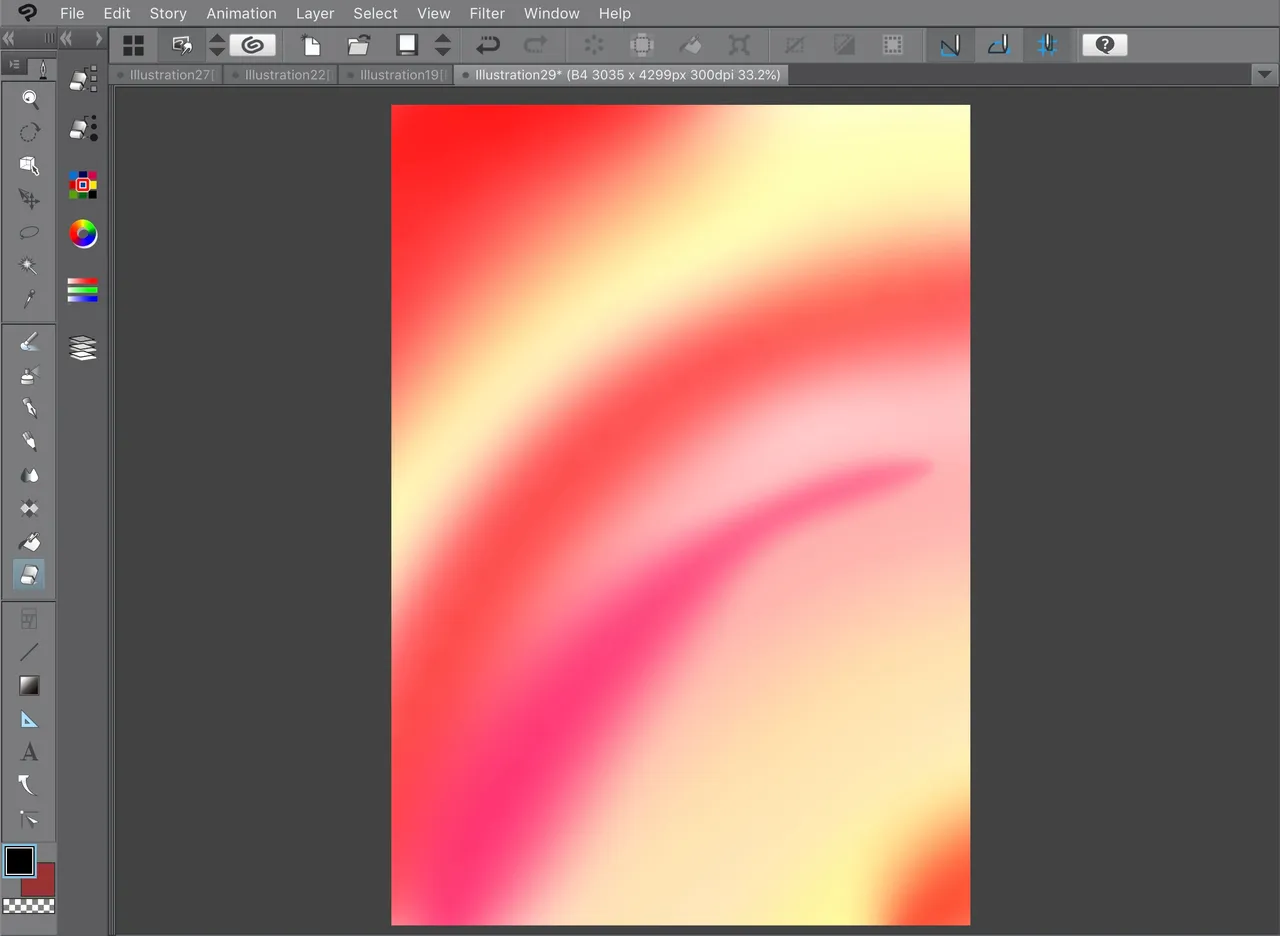Viewport: 1280px width, 936px height.
Task: Open the Layer menu
Action: point(315,13)
